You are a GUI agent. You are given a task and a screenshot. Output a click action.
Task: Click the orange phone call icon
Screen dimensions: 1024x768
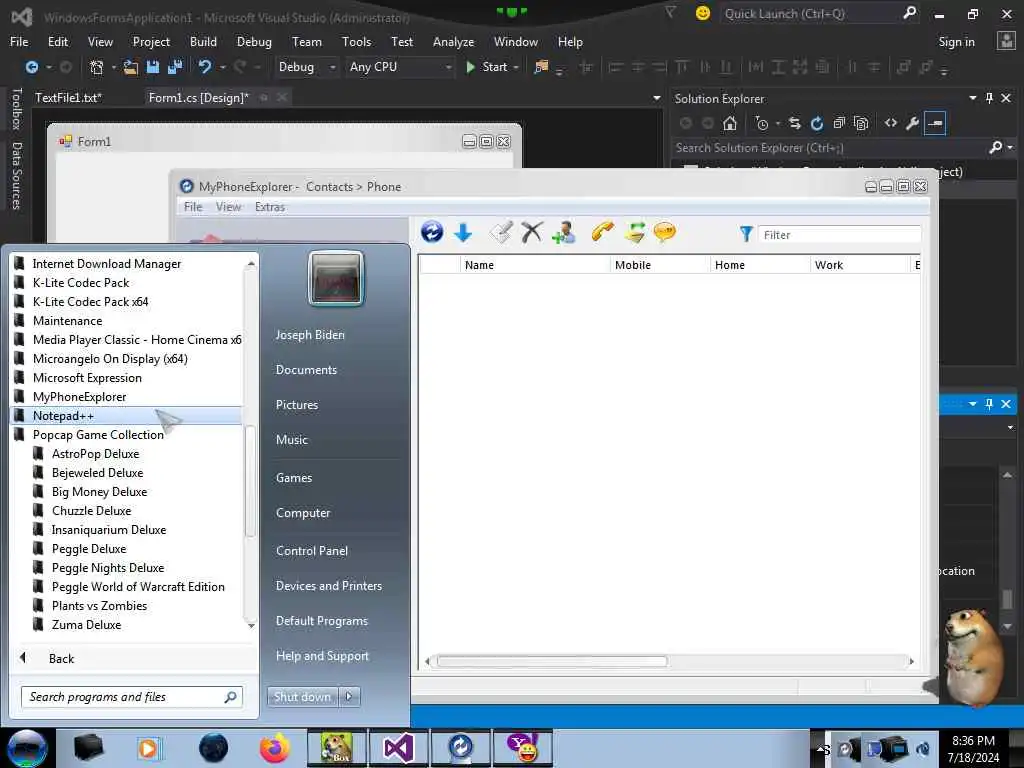(602, 231)
